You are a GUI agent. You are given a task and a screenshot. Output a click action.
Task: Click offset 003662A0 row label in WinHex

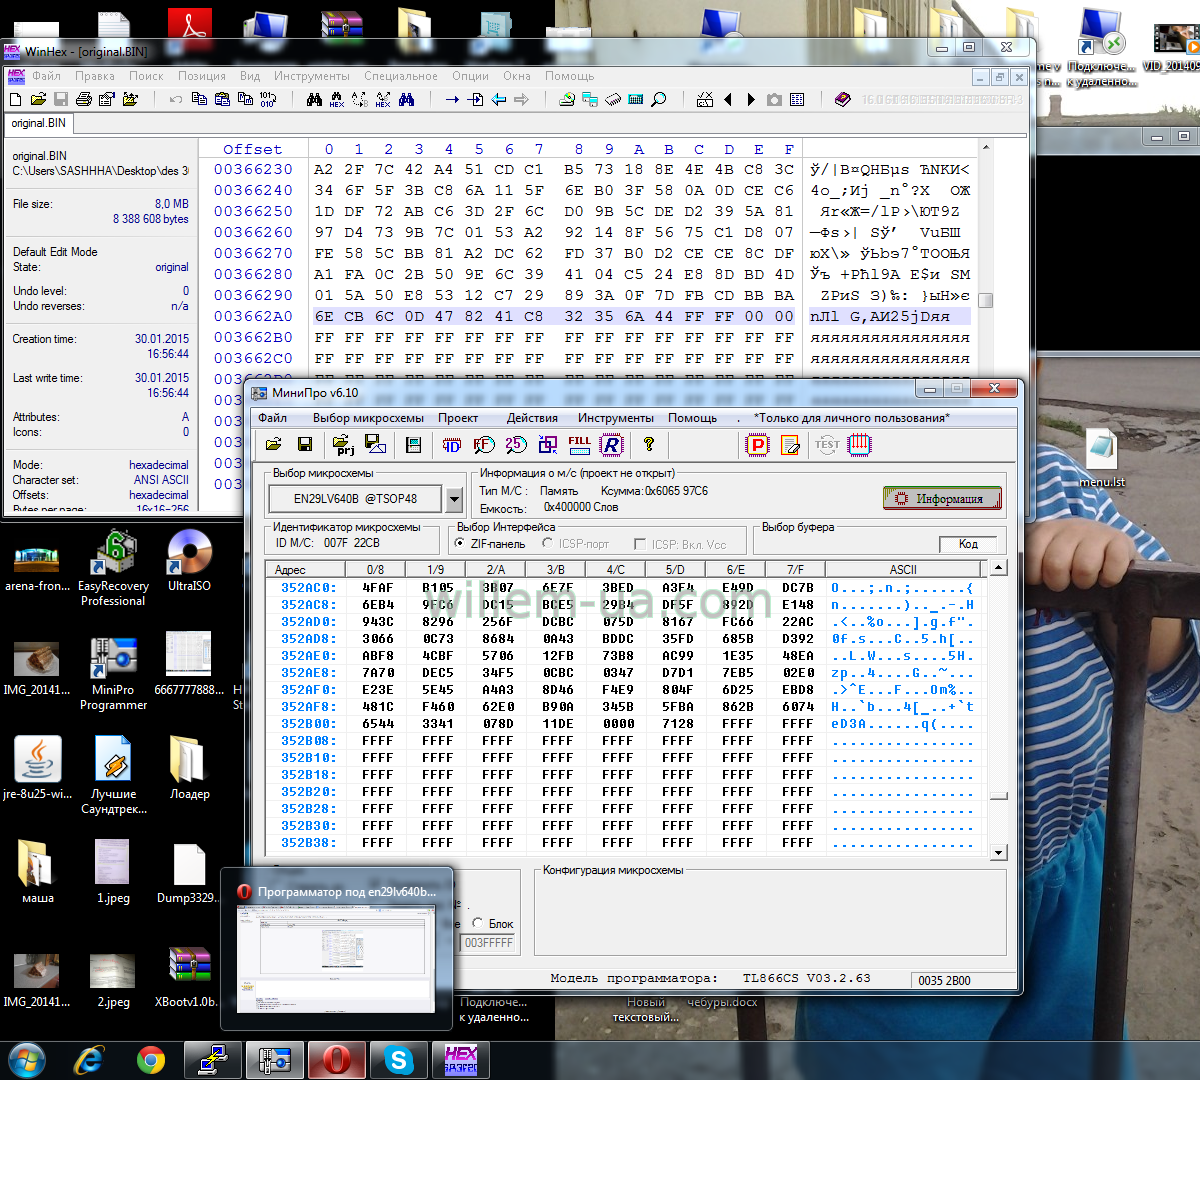[x=253, y=316]
